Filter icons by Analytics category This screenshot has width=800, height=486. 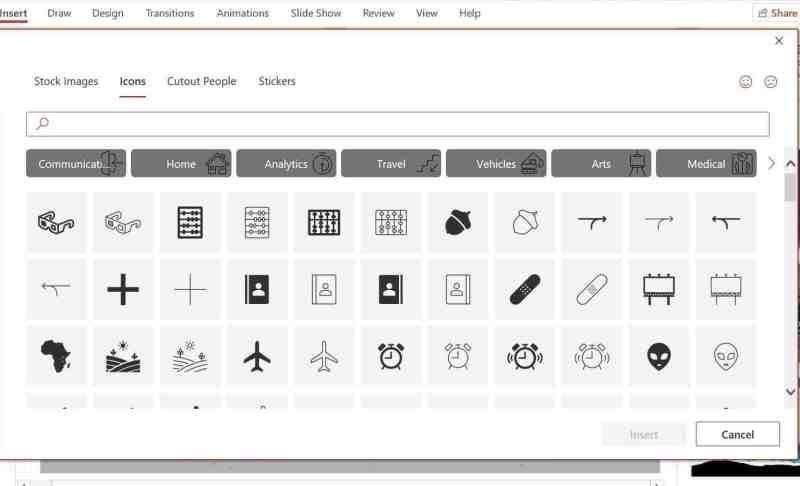pos(286,164)
